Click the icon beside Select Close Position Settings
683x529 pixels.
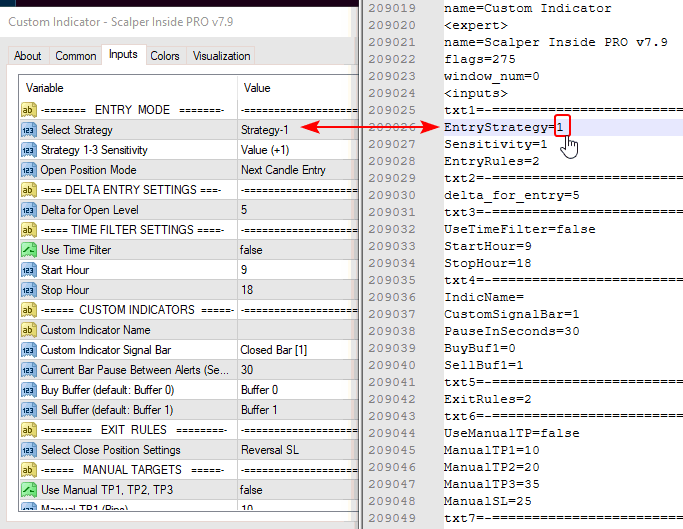point(28,450)
